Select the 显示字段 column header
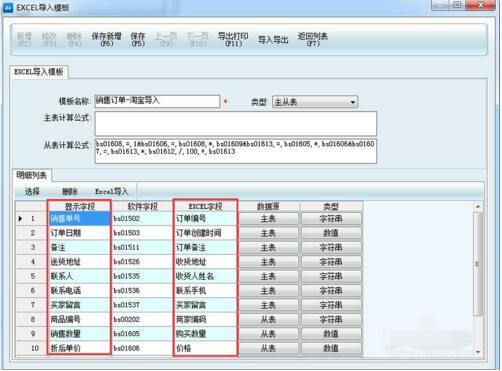 (x=79, y=206)
